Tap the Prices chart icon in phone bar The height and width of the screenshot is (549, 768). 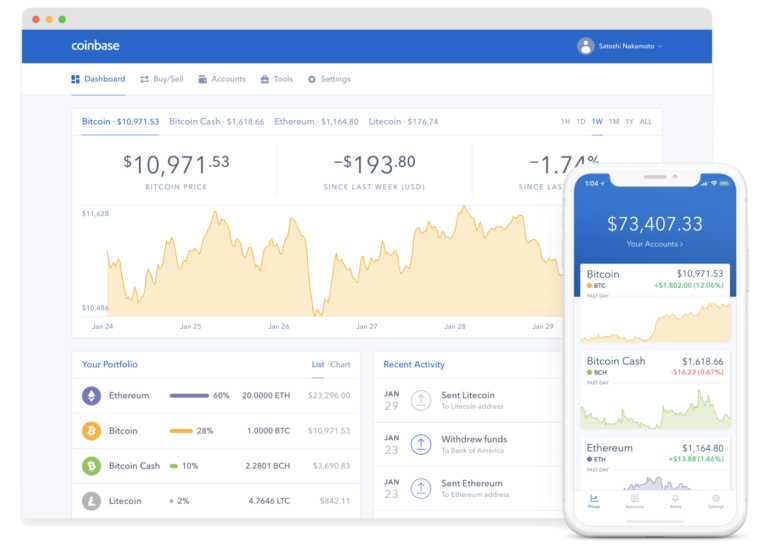(594, 501)
